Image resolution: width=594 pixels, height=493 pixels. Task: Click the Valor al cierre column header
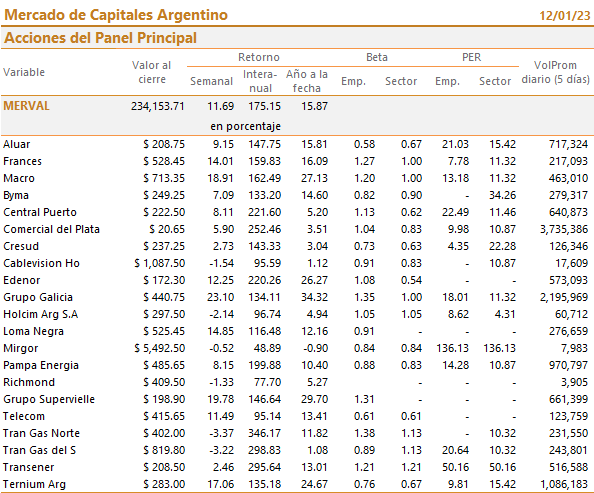pyautogui.click(x=152, y=72)
